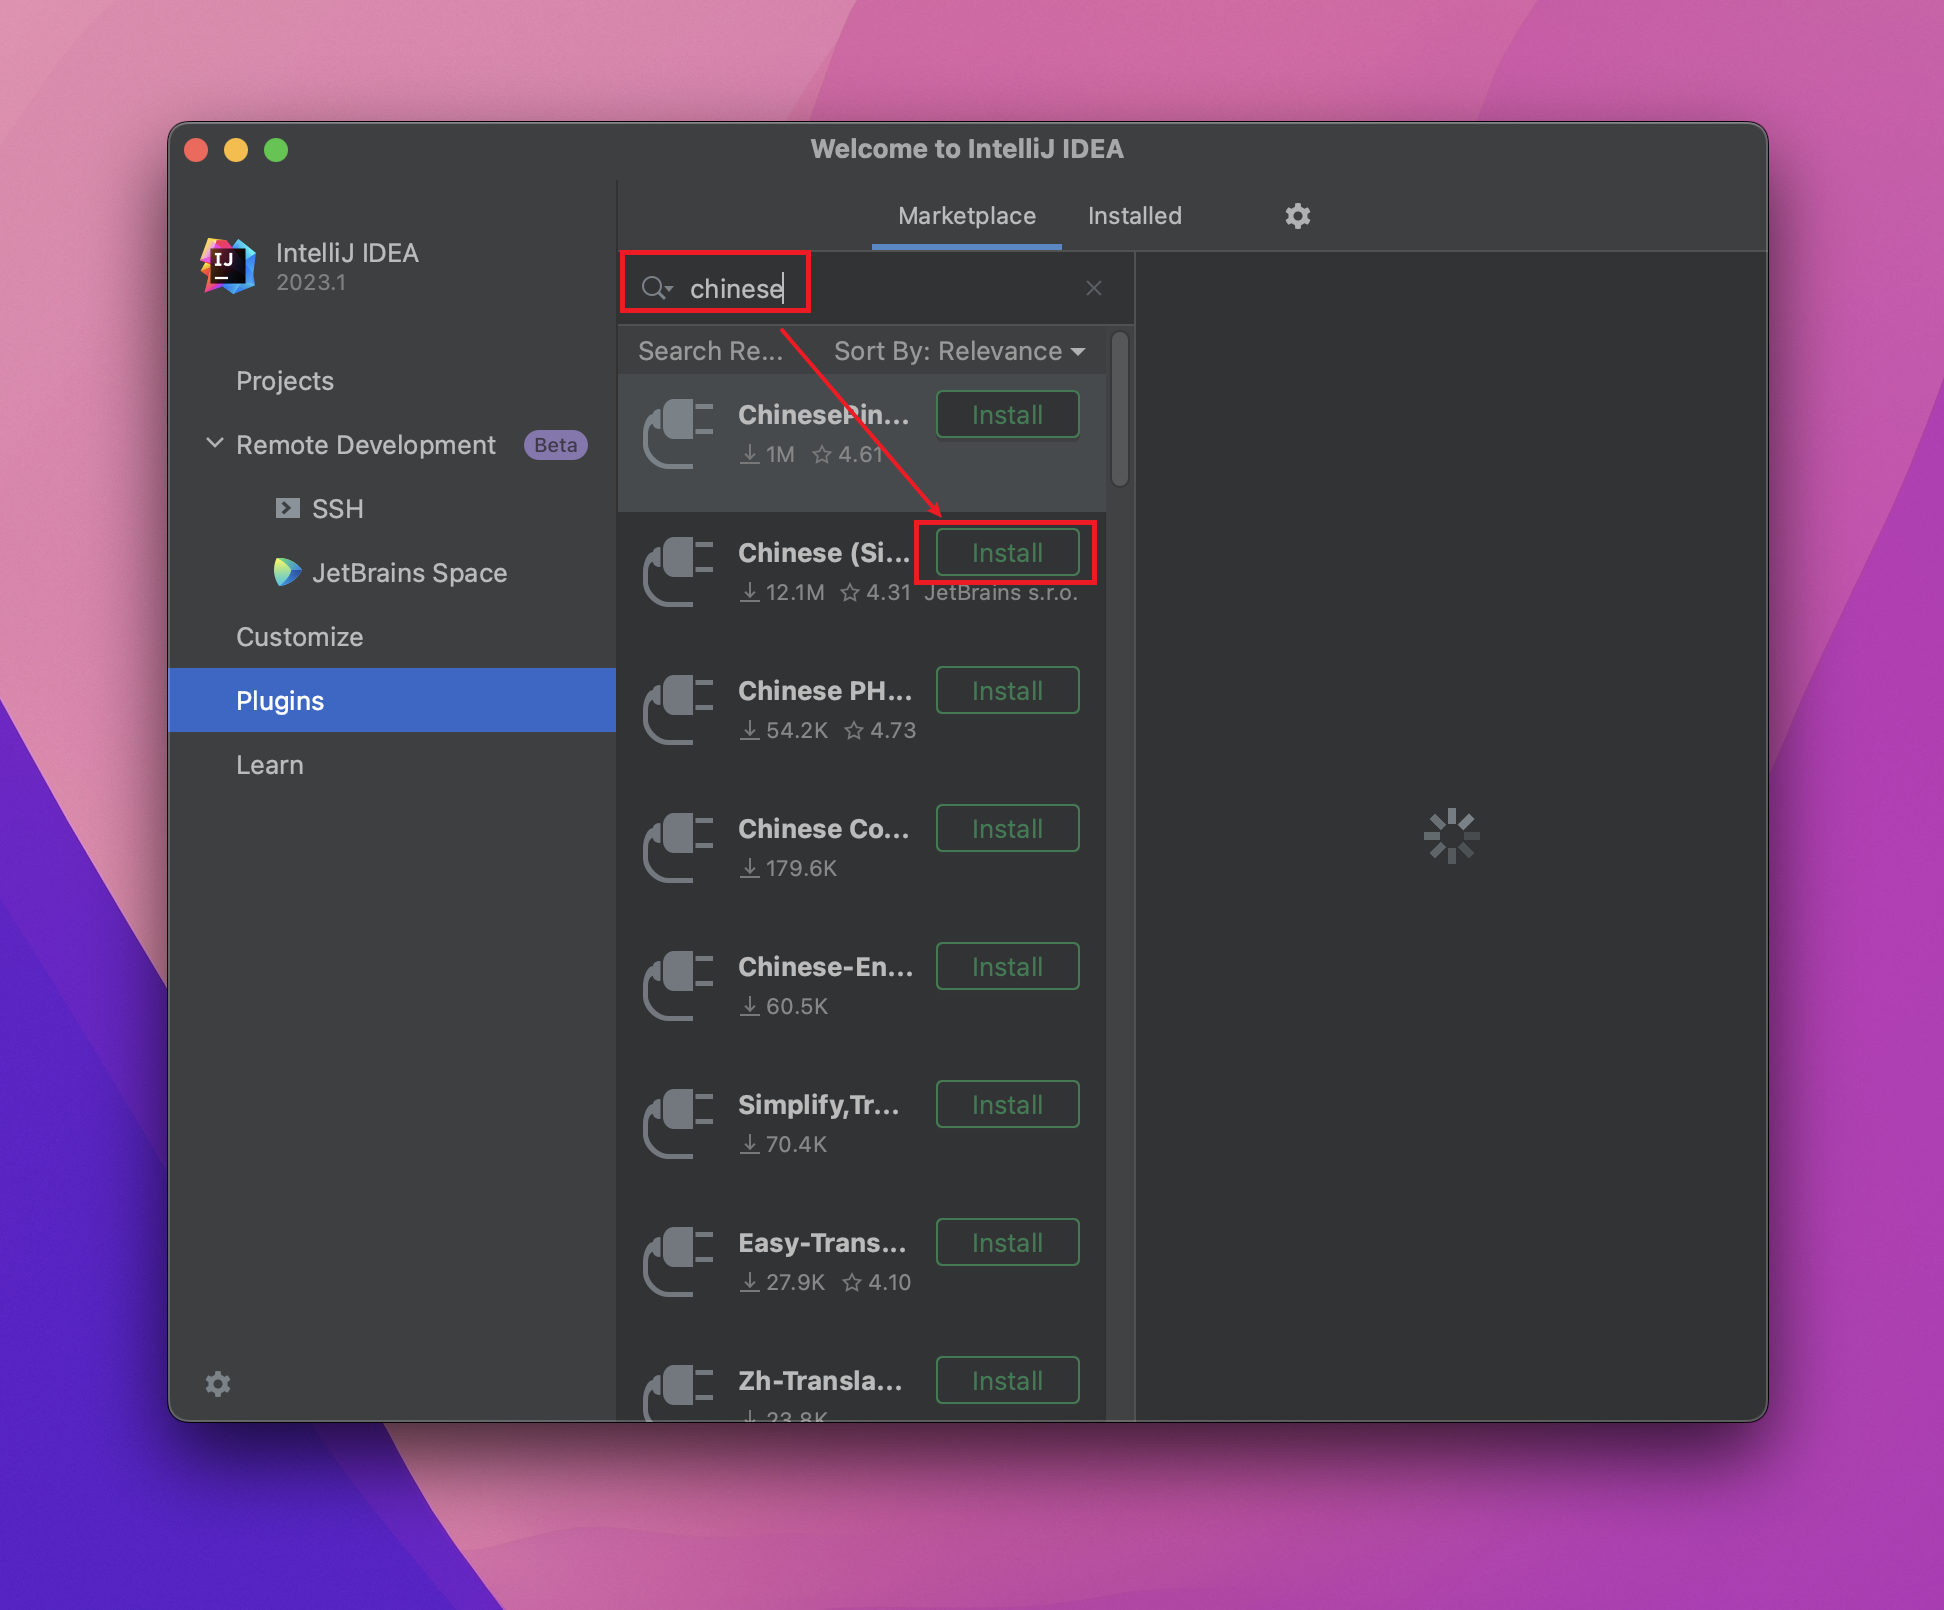1944x1610 pixels.
Task: Select the Customize menu item
Action: (297, 635)
